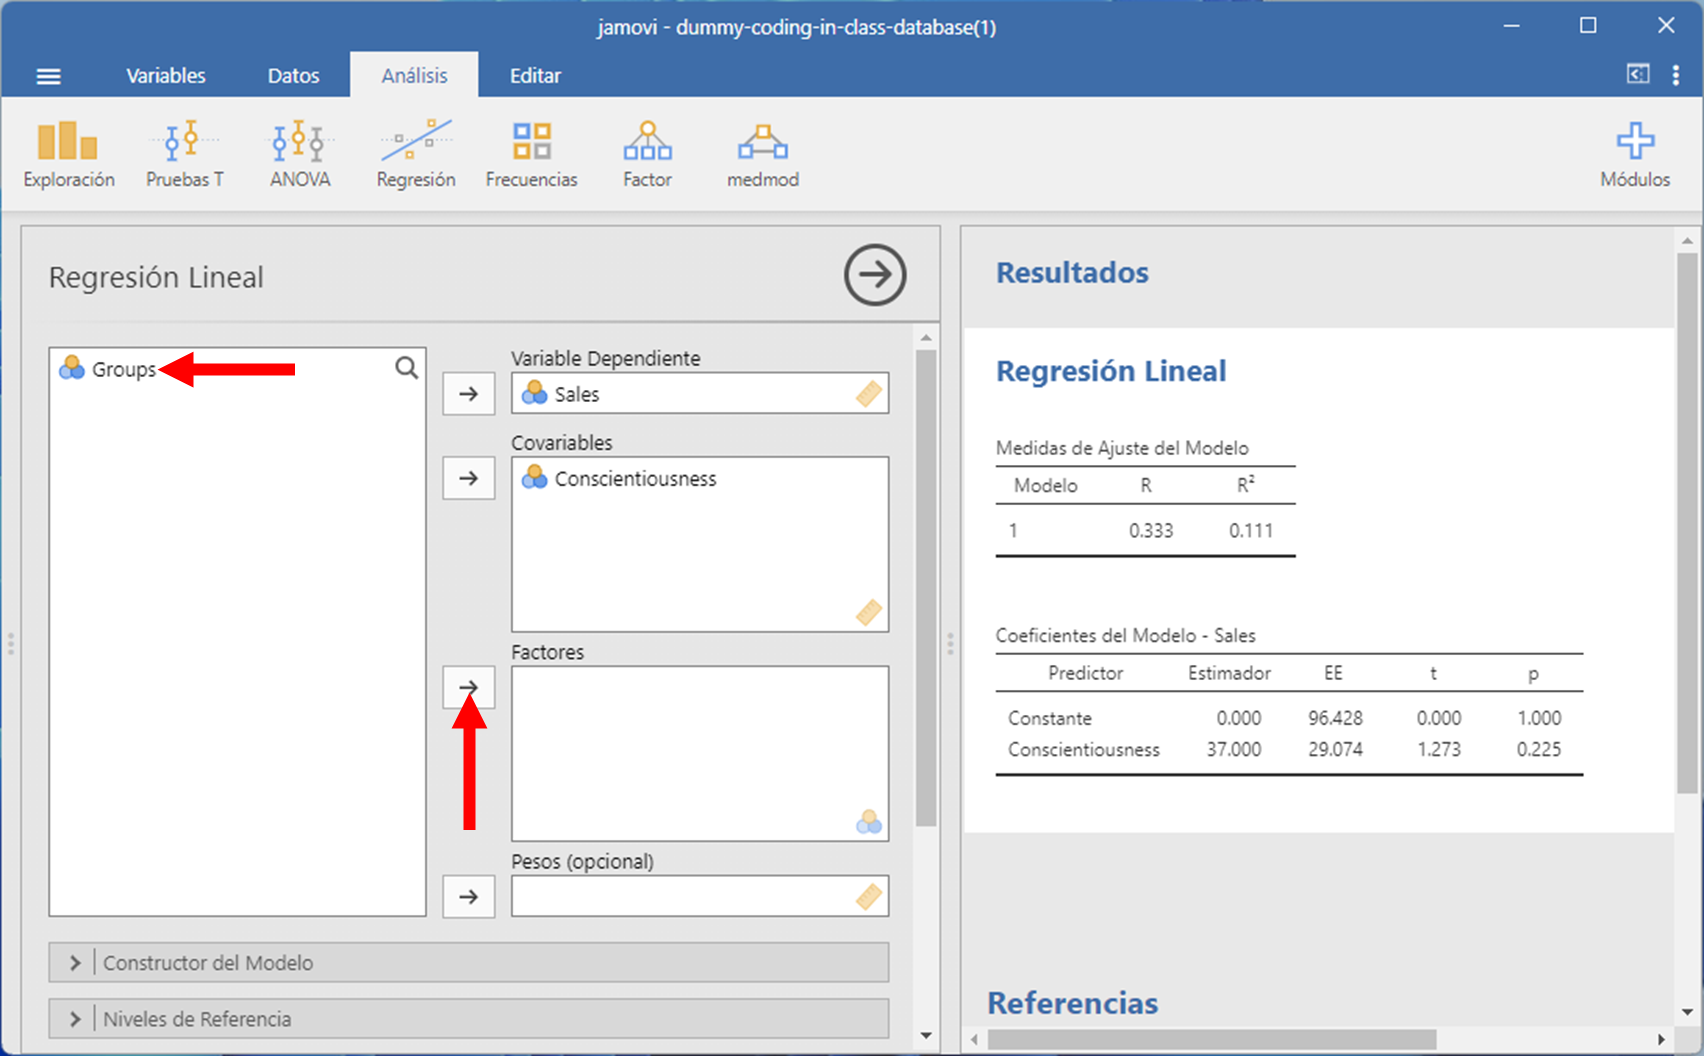The width and height of the screenshot is (1704, 1056).
Task: Select the Groups variable in list
Action: pos(123,369)
